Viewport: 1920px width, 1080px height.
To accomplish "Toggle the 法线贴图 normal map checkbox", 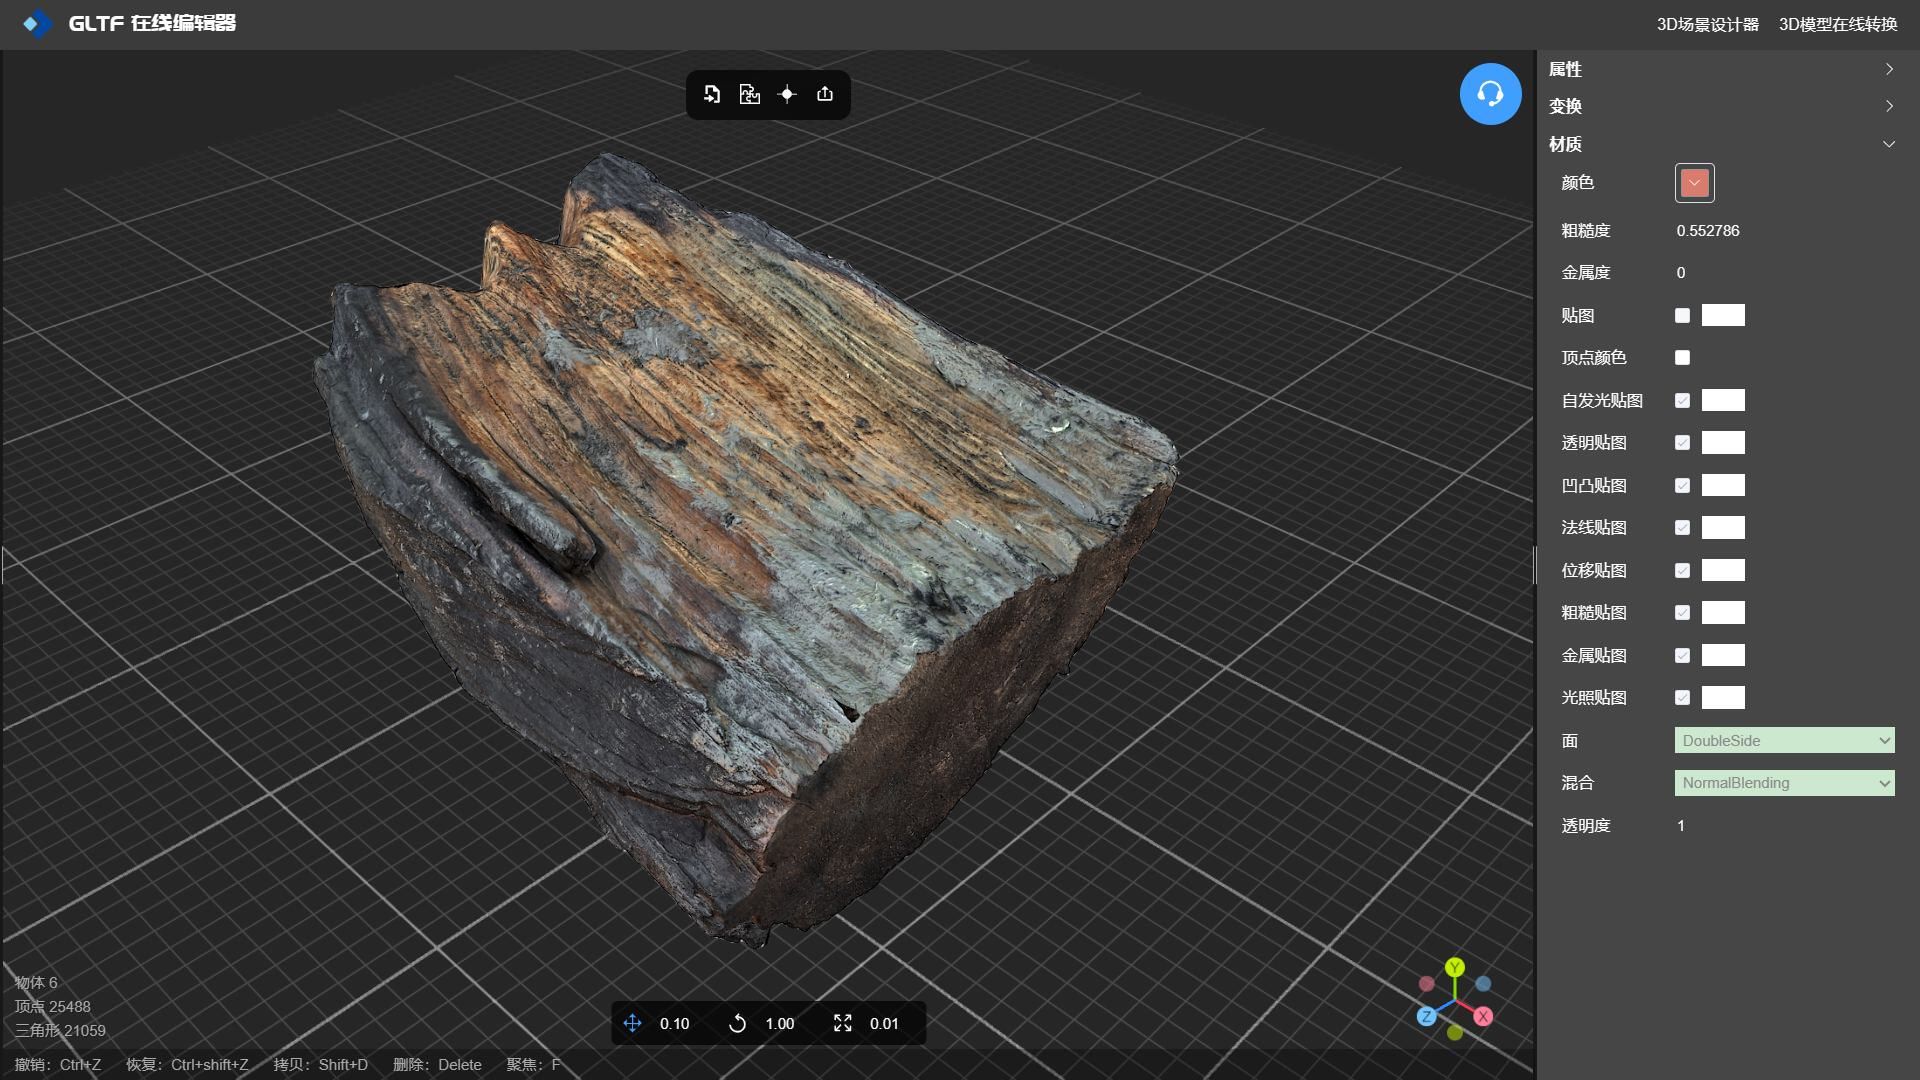I will tap(1681, 527).
